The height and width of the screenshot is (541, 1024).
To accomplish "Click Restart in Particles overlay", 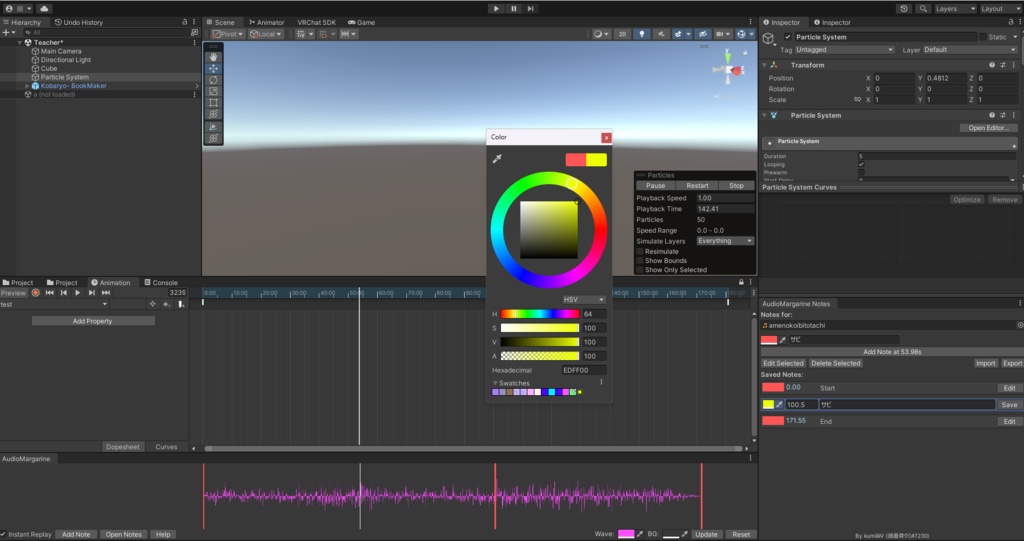I will [x=697, y=186].
